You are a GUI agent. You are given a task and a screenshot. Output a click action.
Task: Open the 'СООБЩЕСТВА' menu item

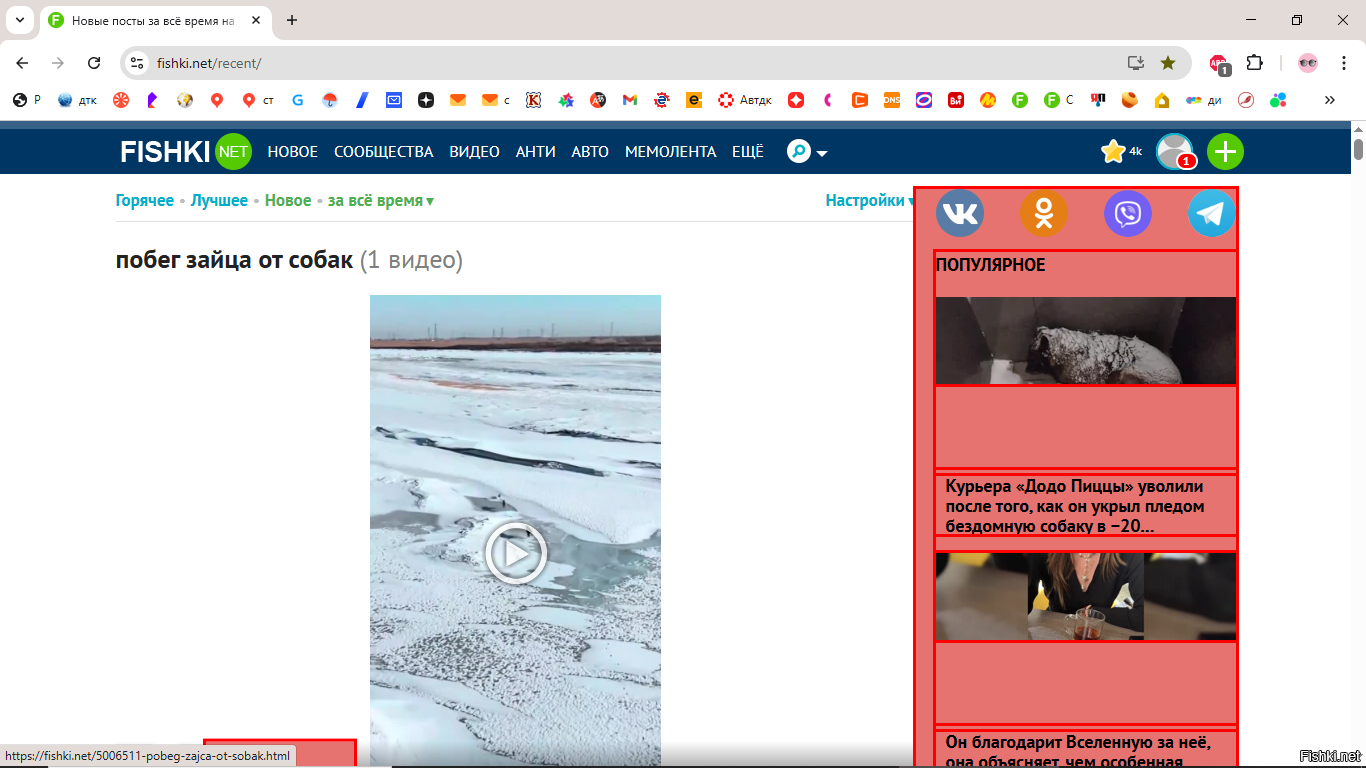pyautogui.click(x=383, y=152)
